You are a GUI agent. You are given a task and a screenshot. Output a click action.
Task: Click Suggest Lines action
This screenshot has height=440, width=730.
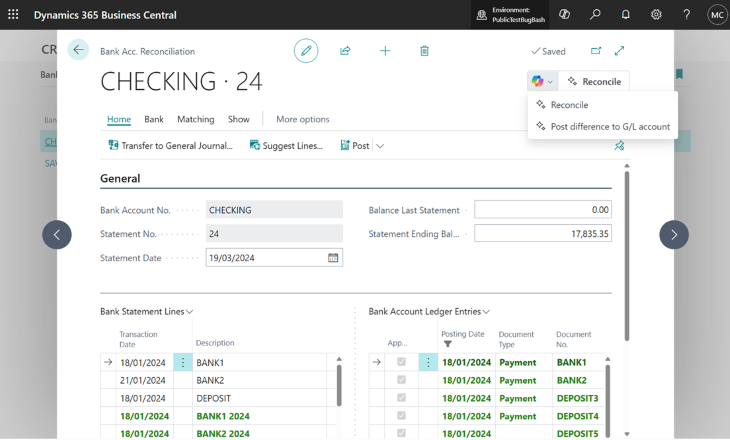coord(286,146)
